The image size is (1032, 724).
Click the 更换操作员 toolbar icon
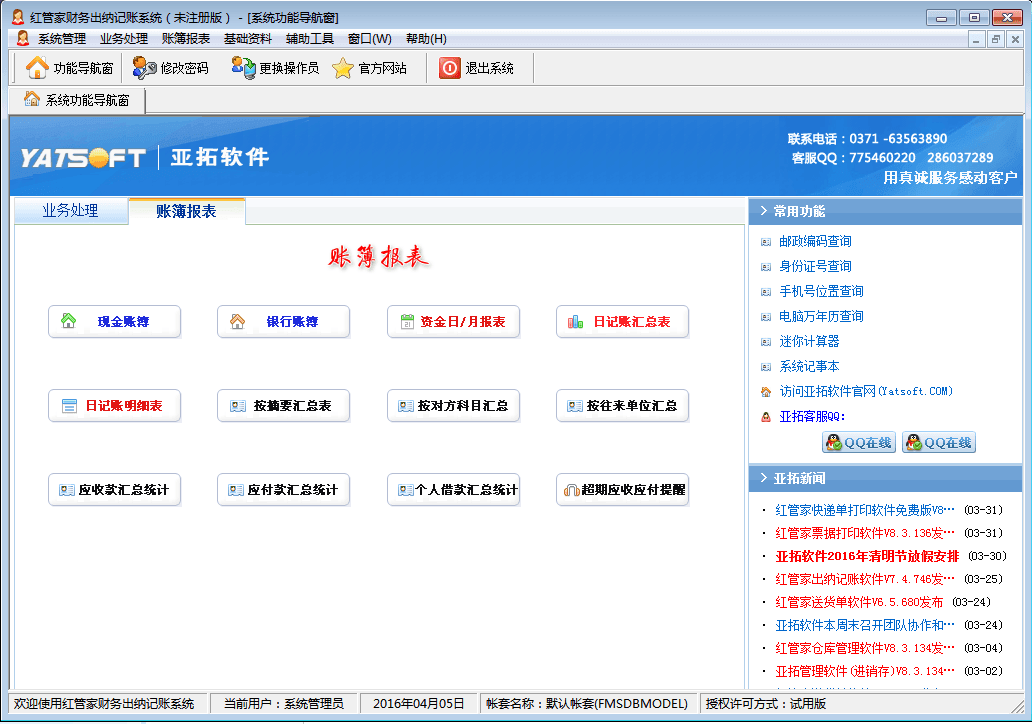(243, 68)
